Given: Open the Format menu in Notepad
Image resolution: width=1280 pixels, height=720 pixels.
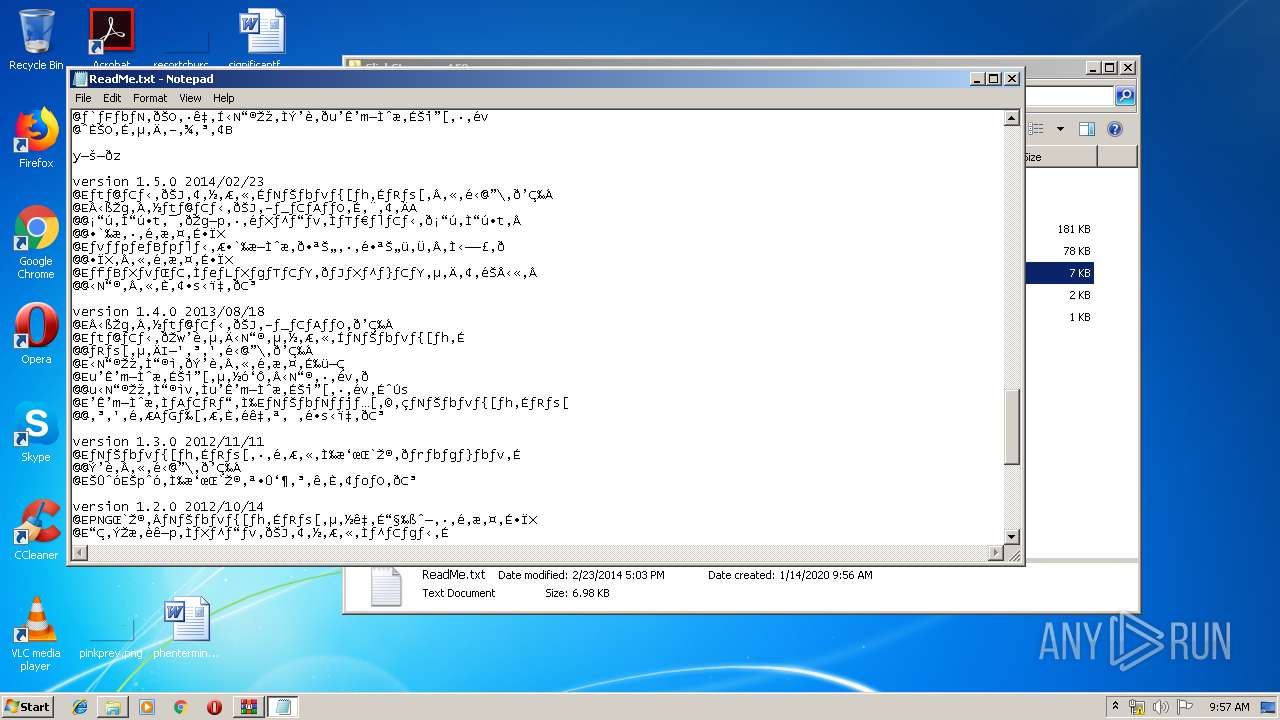Looking at the screenshot, I should [x=150, y=98].
